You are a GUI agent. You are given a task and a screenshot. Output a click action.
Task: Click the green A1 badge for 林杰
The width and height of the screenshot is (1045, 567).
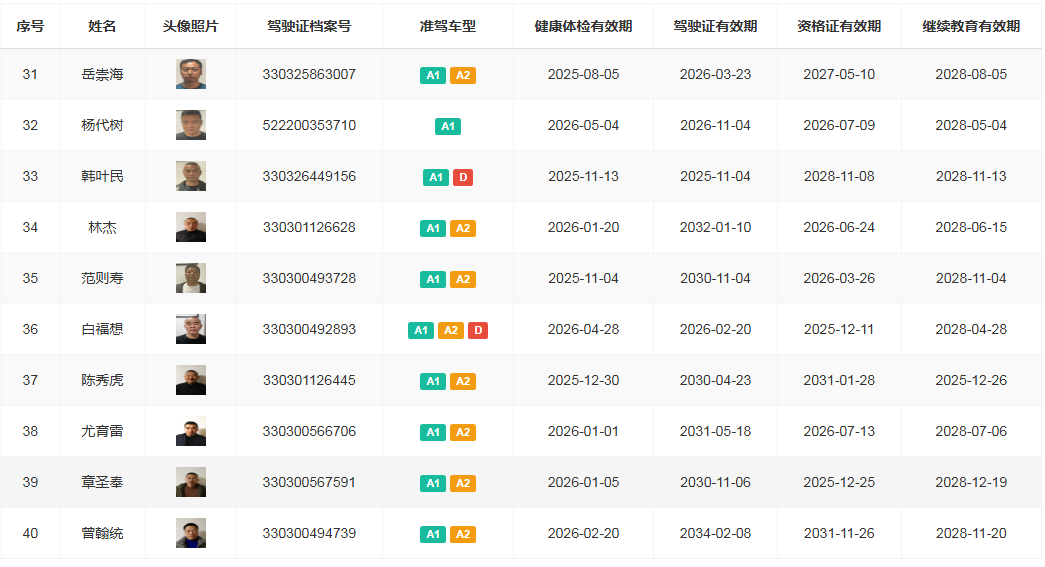(433, 228)
